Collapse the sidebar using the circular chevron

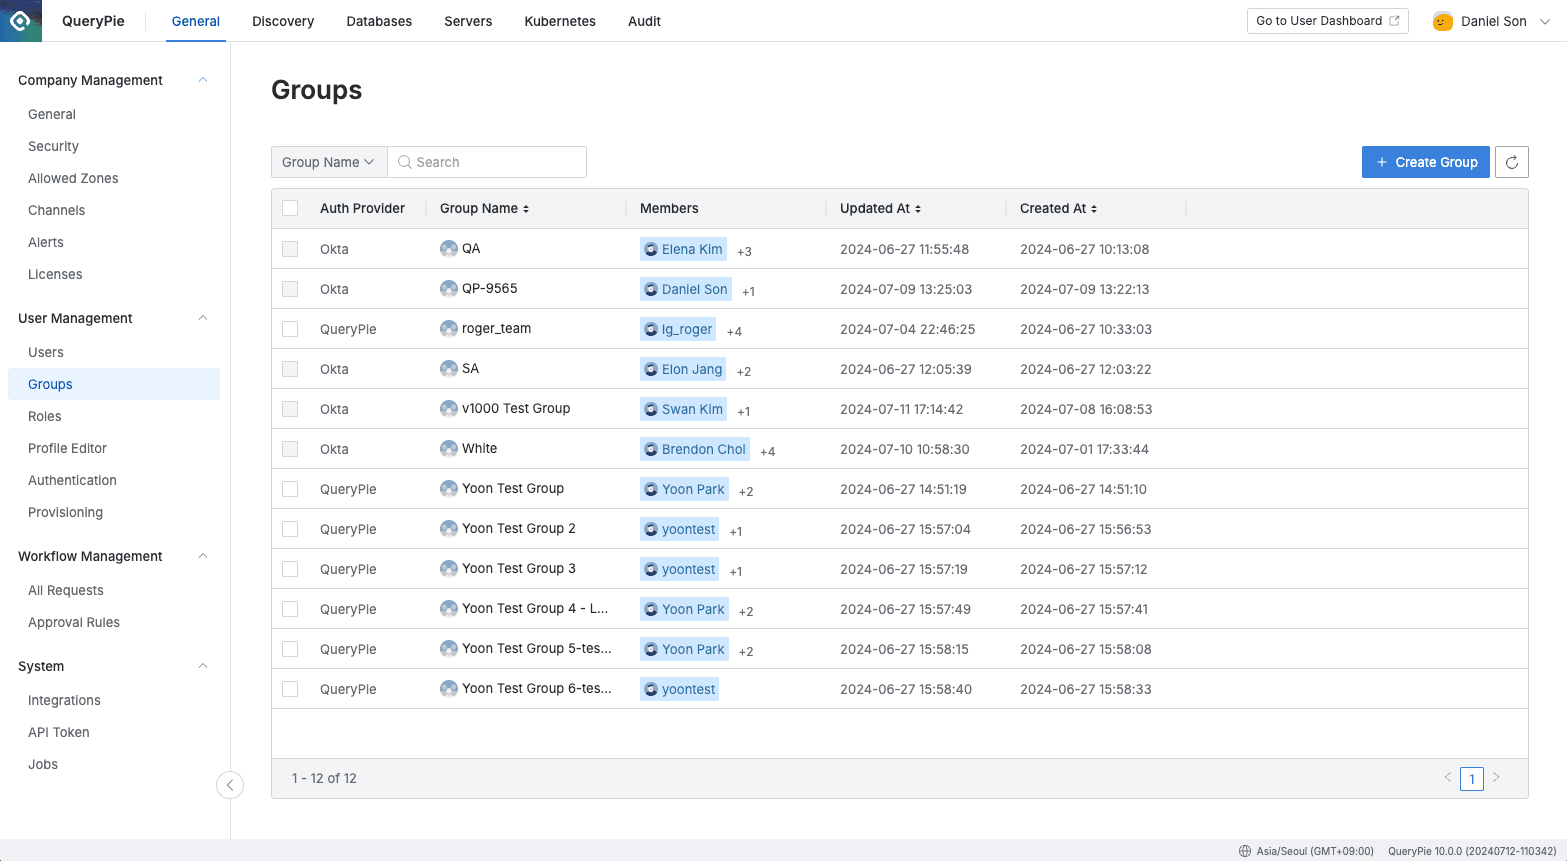pos(230,785)
